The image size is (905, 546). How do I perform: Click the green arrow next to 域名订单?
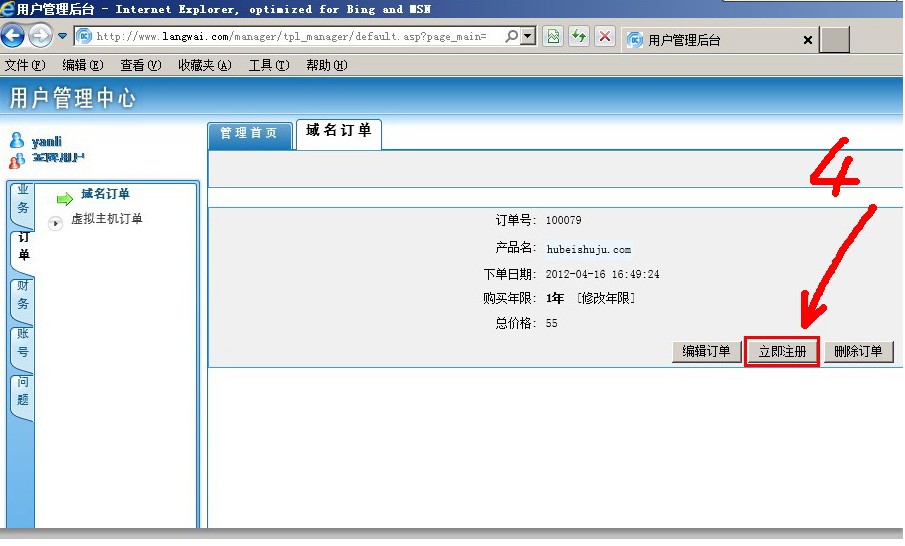coord(65,197)
